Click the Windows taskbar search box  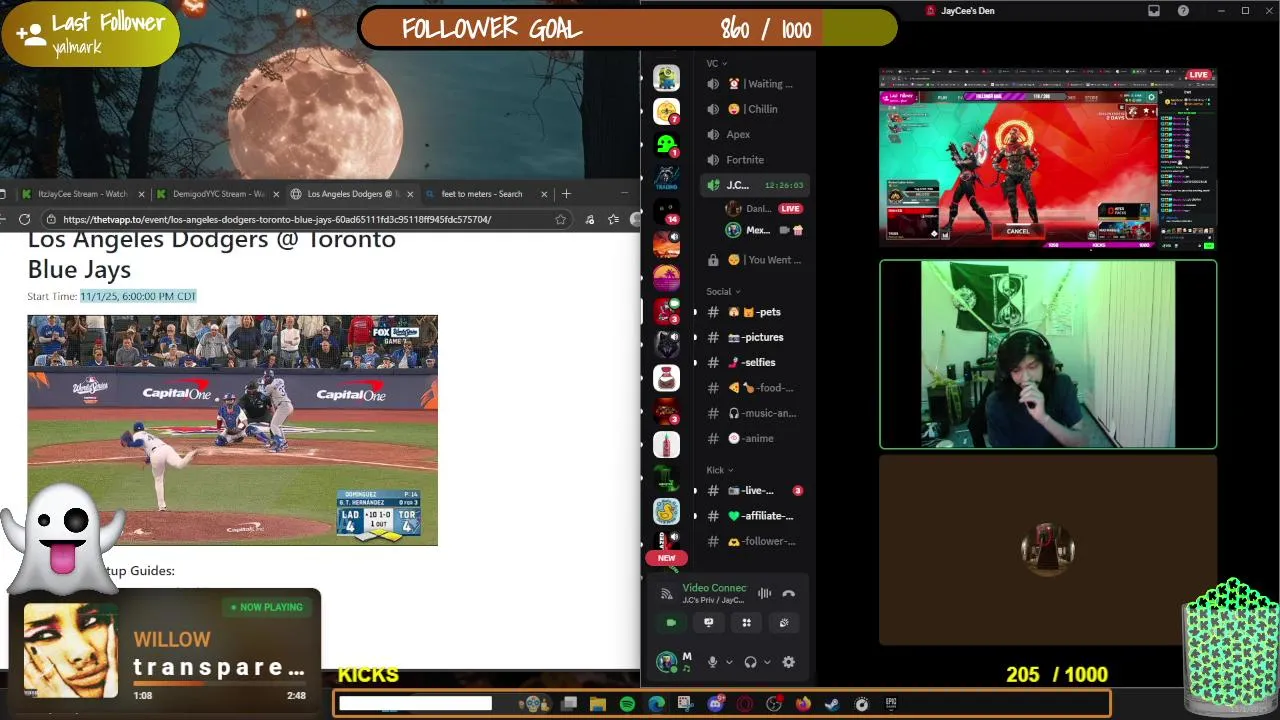point(415,704)
